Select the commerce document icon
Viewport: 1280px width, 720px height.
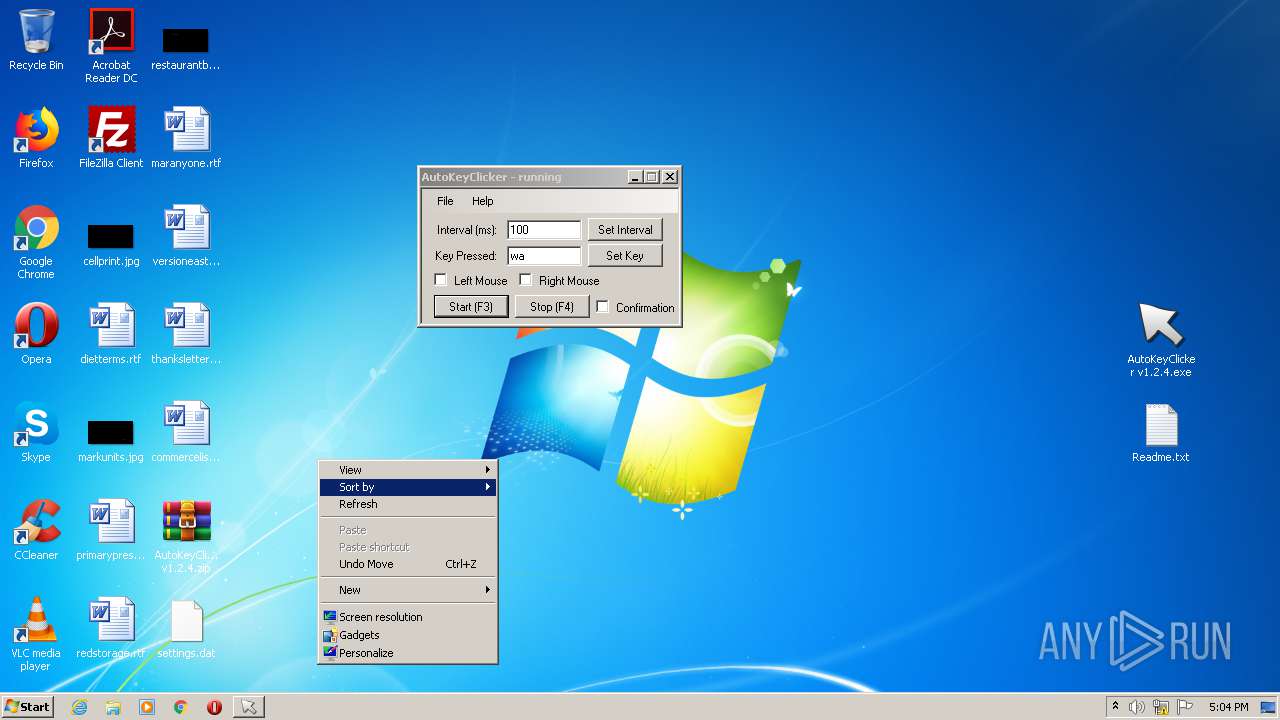point(186,432)
